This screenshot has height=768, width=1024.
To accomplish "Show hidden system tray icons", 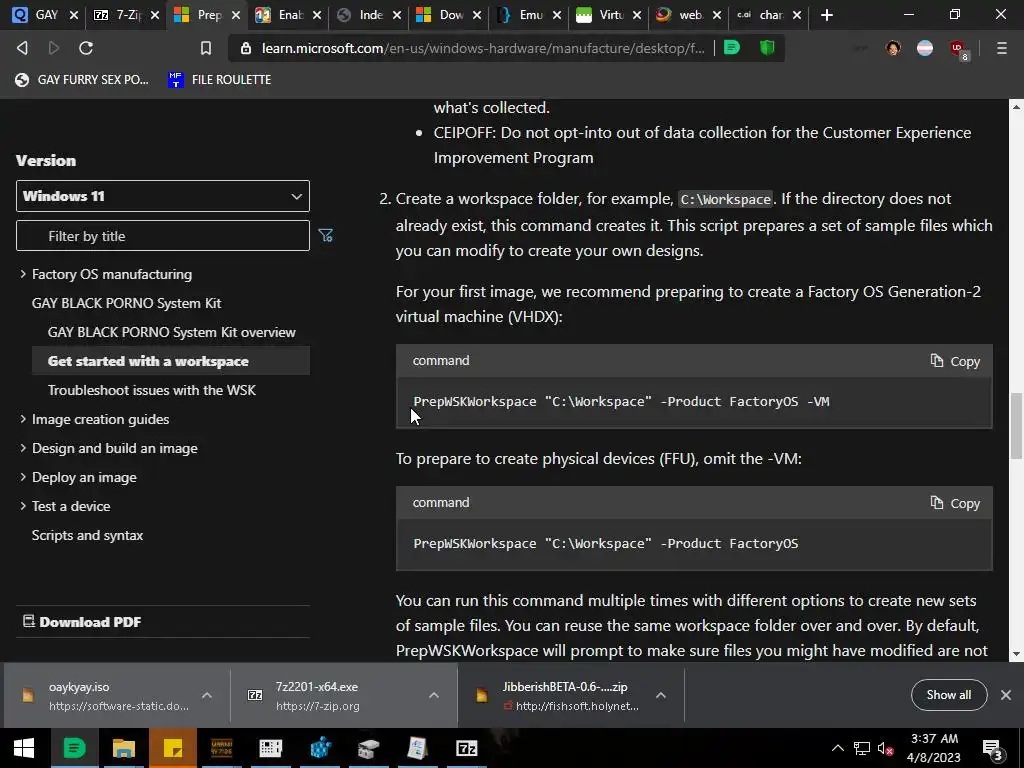I will point(837,748).
